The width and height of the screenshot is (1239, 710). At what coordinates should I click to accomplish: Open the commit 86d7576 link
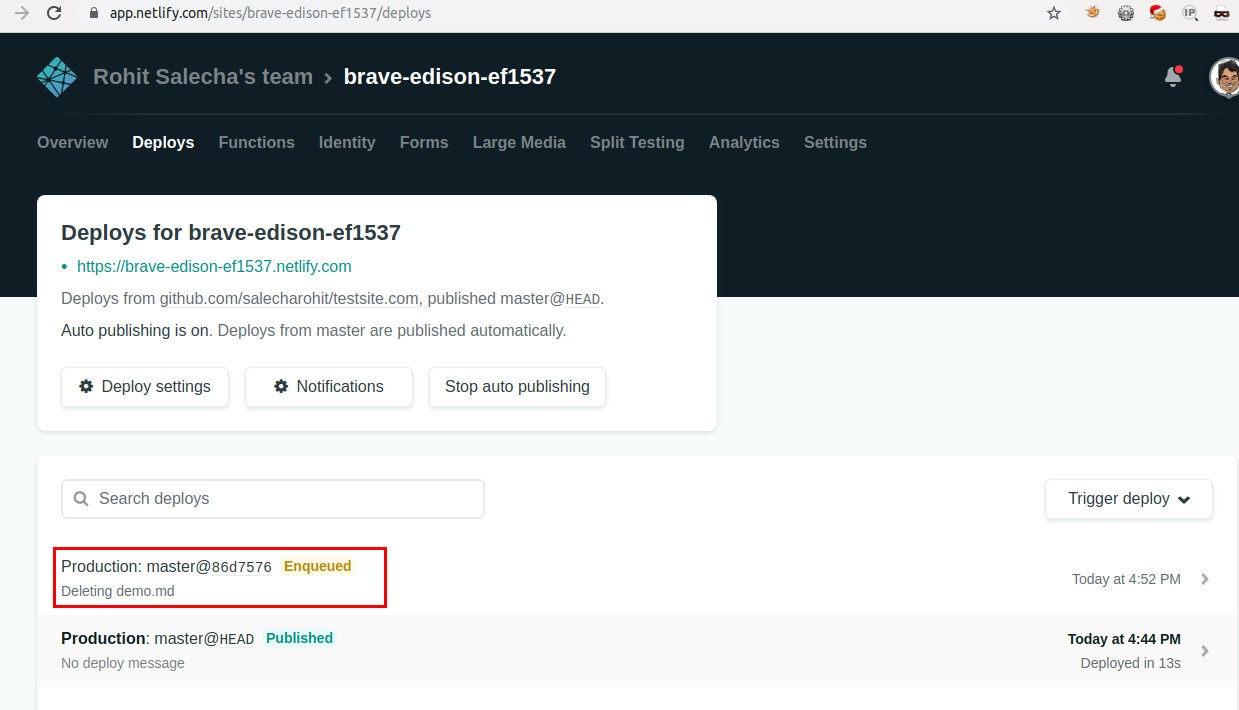(241, 567)
